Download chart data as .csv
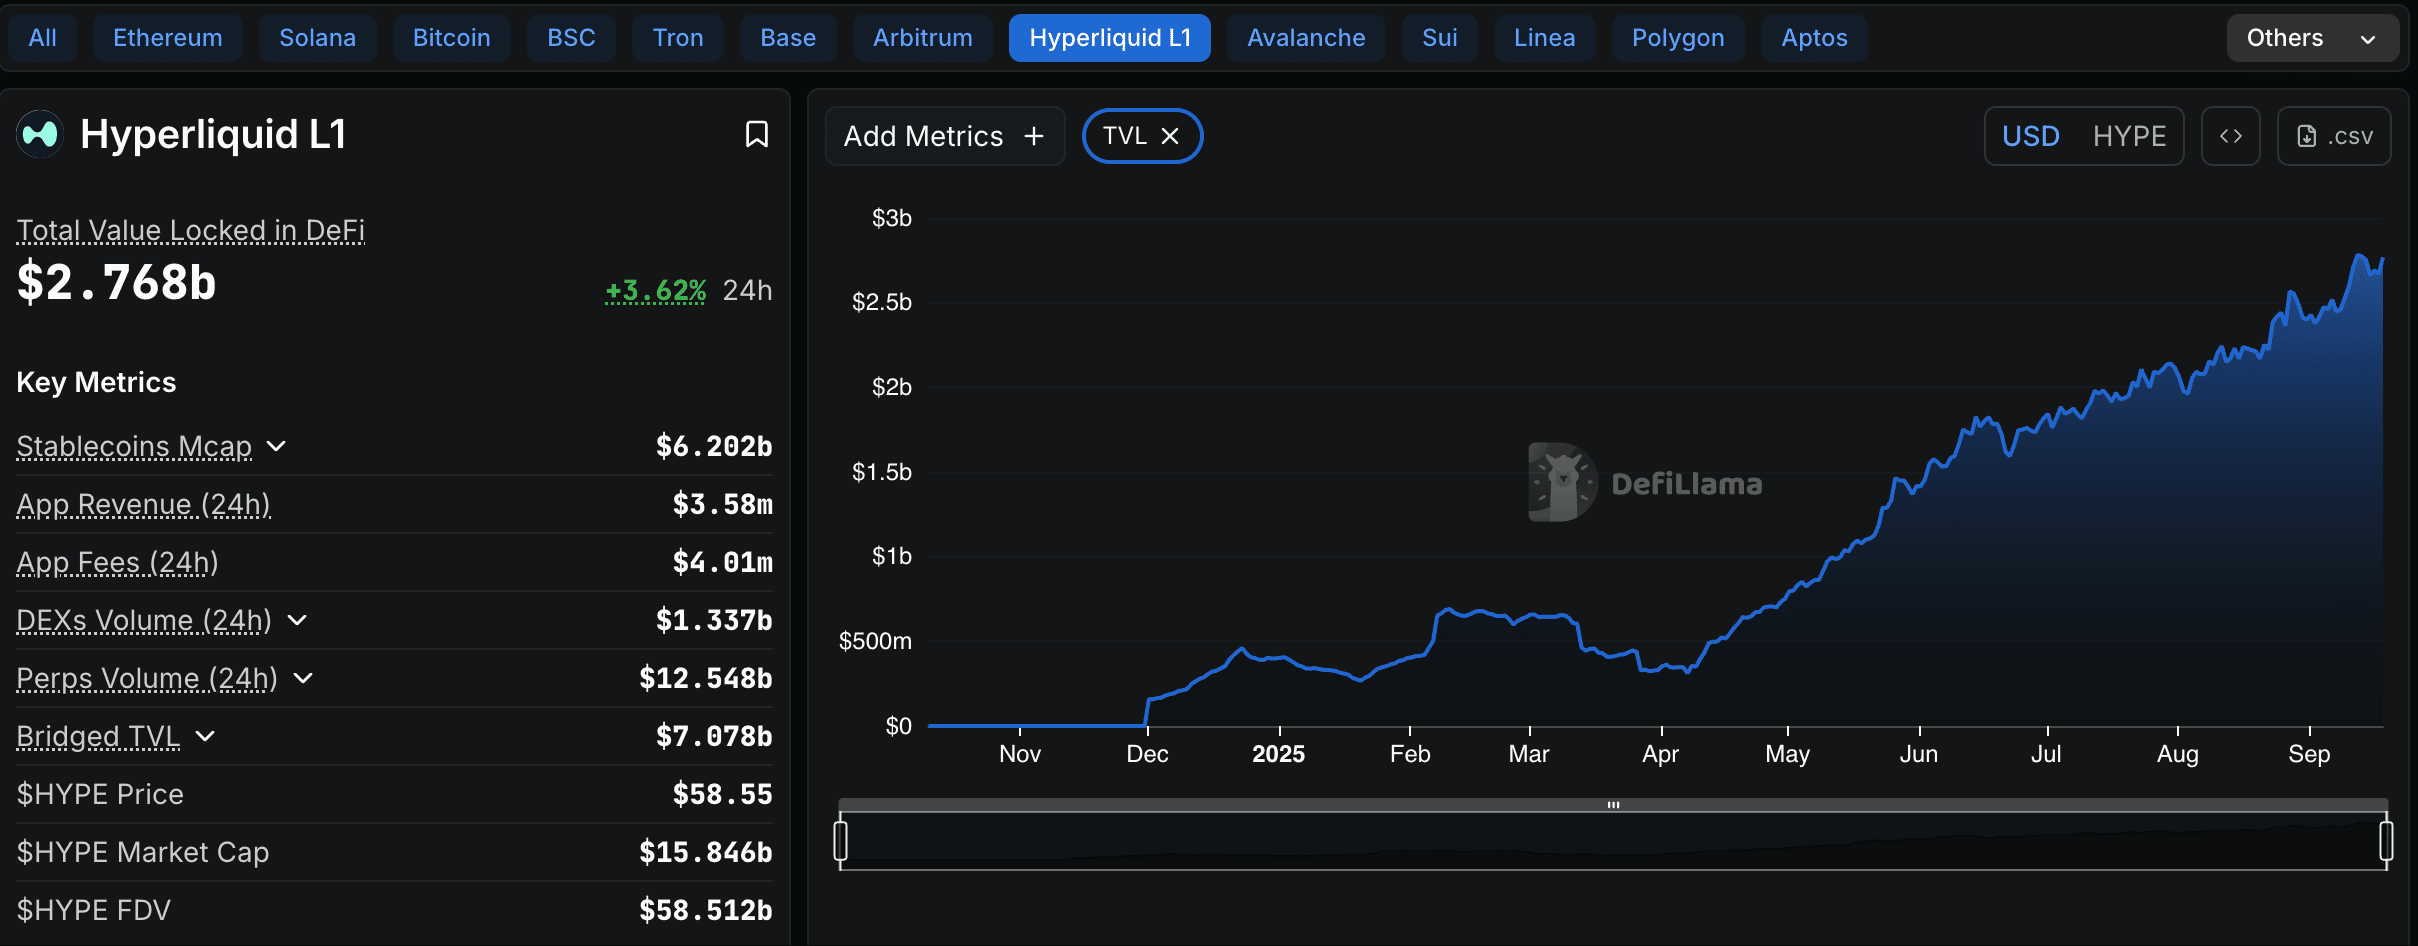This screenshot has width=2418, height=946. point(2334,135)
